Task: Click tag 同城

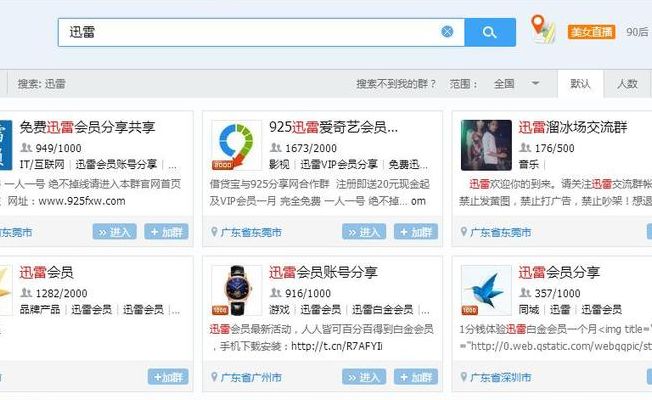Action: [529, 310]
